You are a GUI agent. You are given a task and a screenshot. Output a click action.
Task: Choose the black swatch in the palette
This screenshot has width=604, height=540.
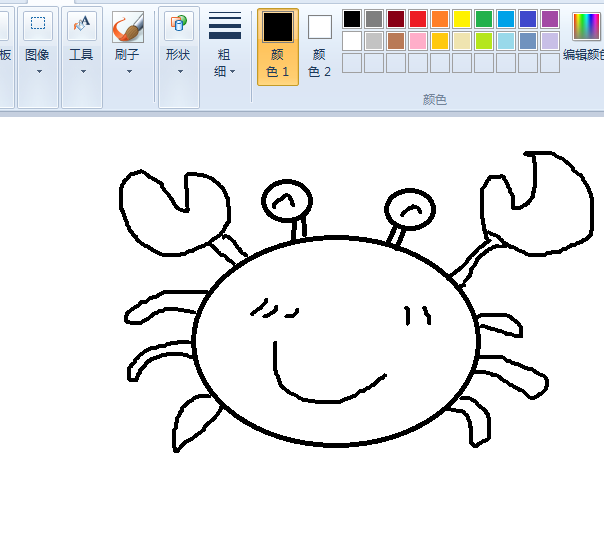(x=352, y=19)
